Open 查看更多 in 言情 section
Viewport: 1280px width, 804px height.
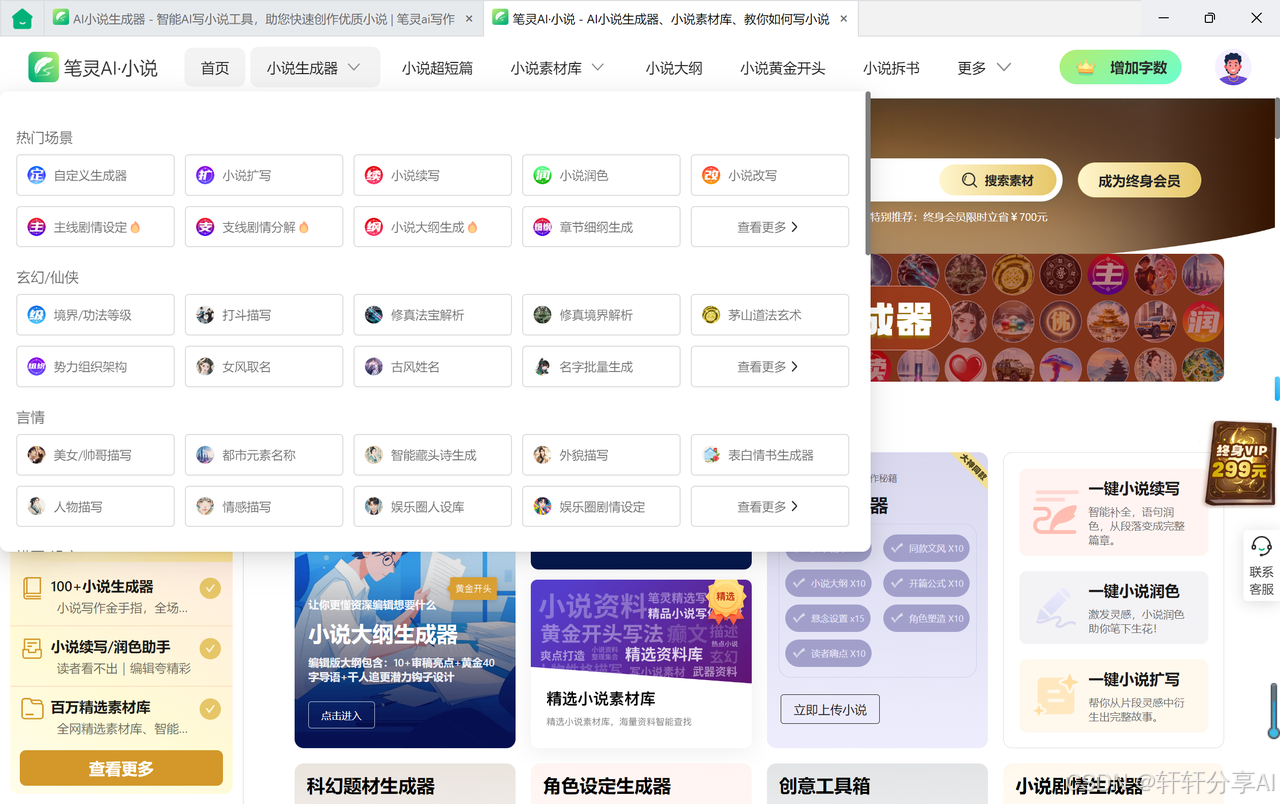click(x=769, y=507)
